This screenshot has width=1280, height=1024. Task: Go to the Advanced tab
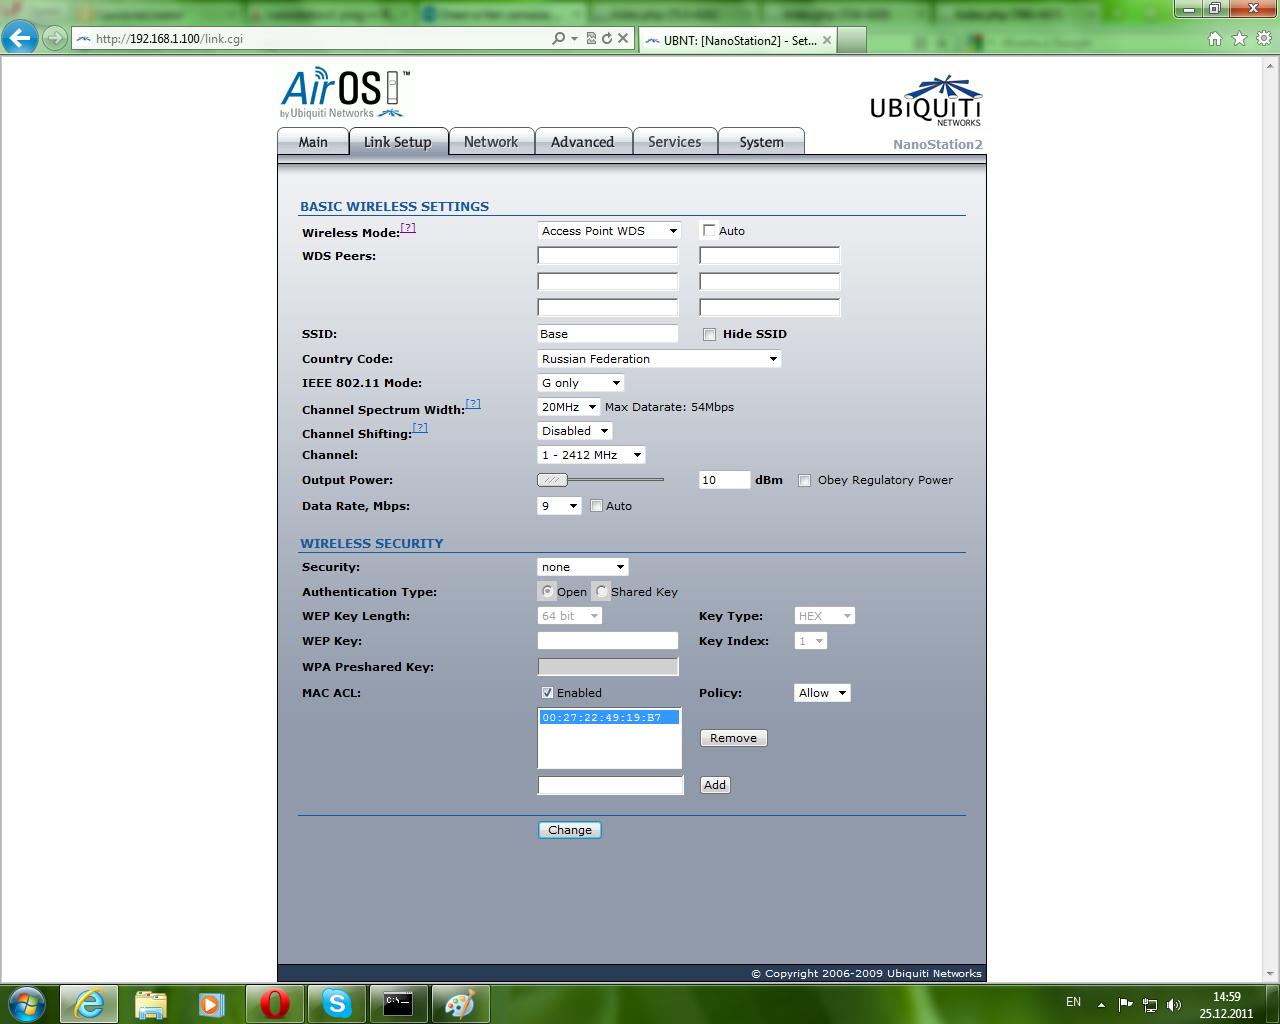tap(583, 142)
